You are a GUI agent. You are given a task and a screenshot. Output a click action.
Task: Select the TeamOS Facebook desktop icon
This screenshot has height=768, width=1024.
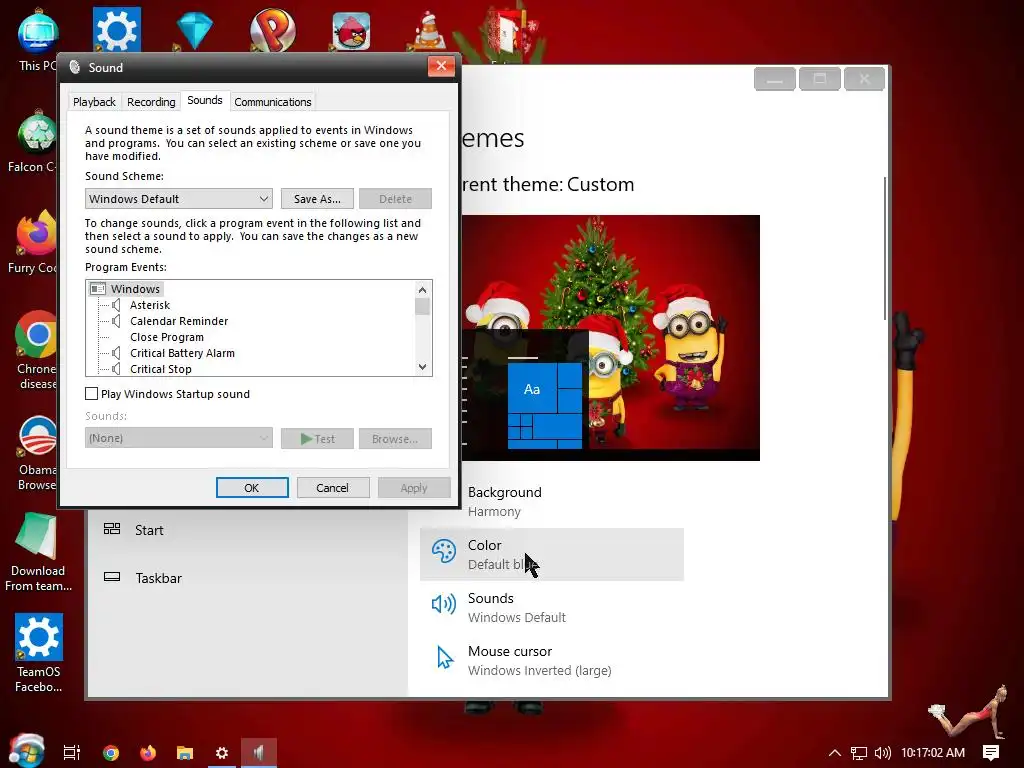(x=39, y=652)
